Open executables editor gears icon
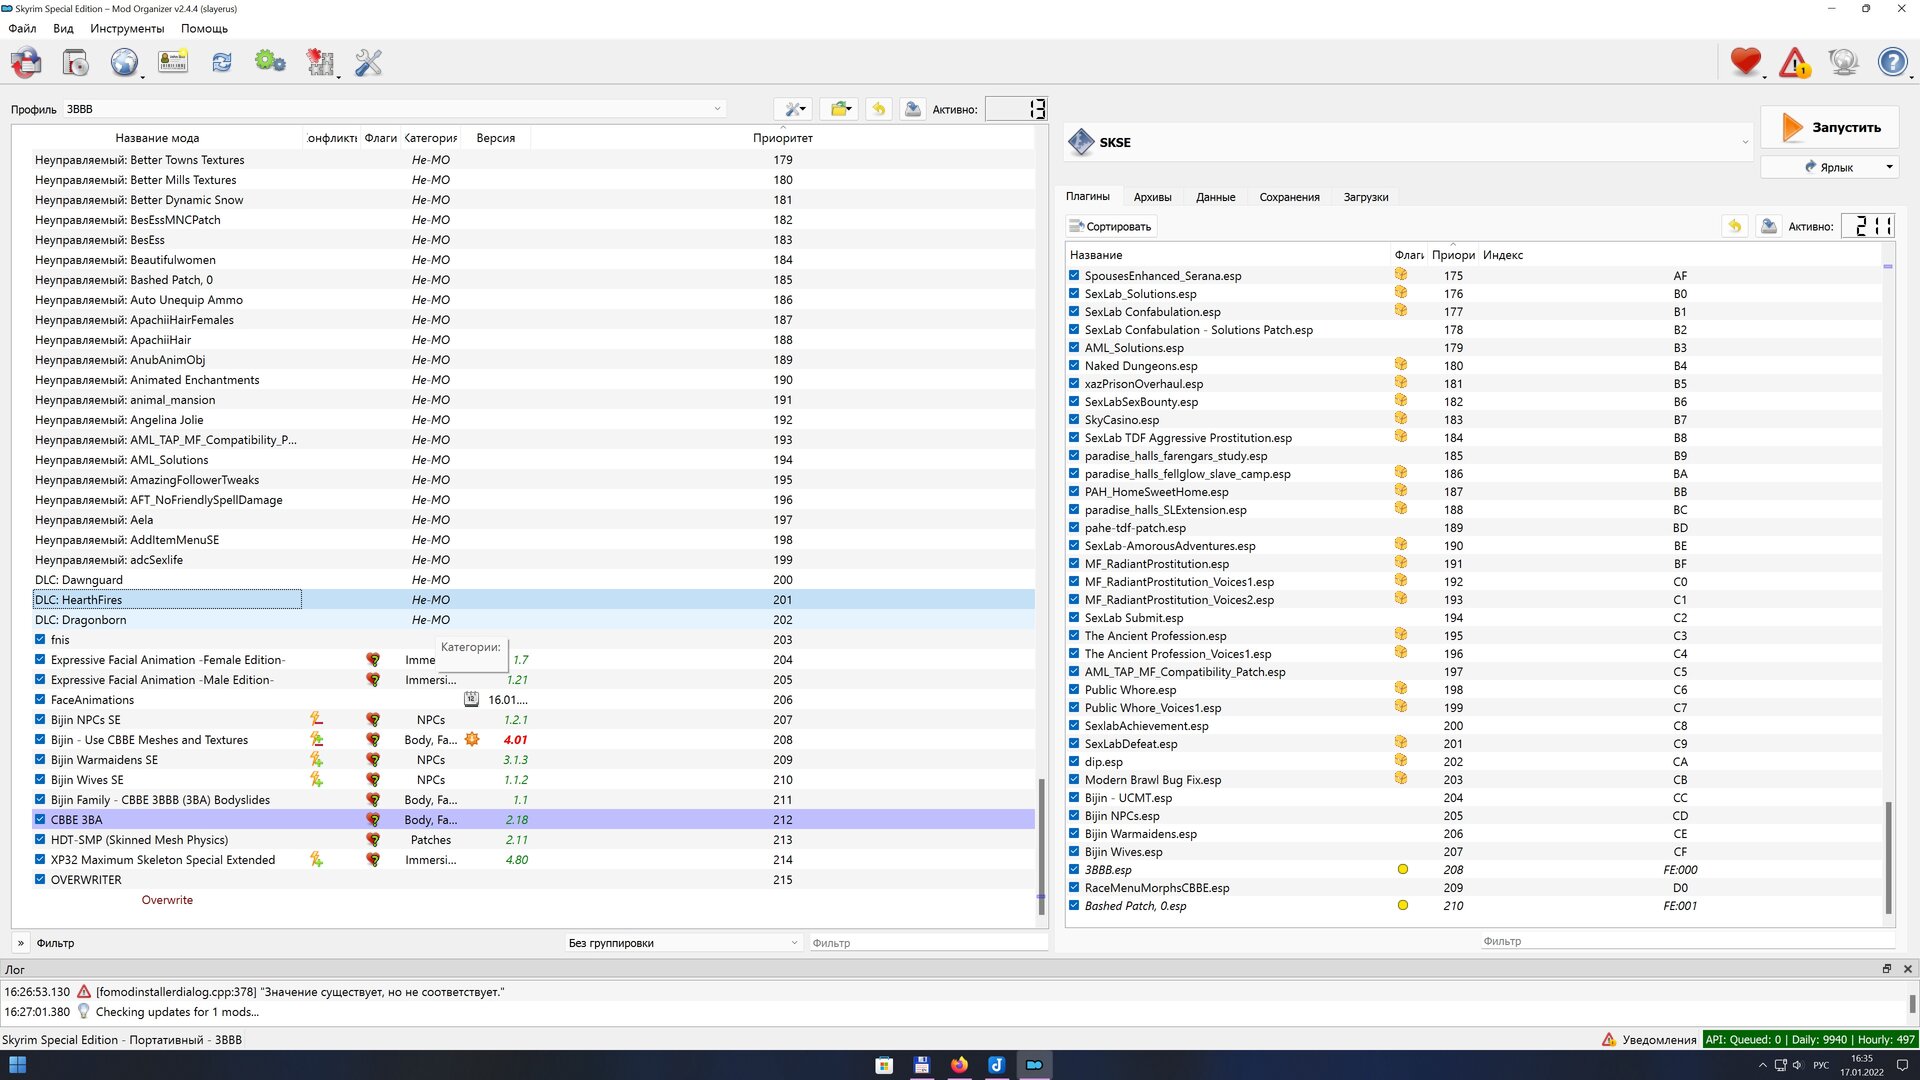The height and width of the screenshot is (1080, 1920). click(x=270, y=63)
